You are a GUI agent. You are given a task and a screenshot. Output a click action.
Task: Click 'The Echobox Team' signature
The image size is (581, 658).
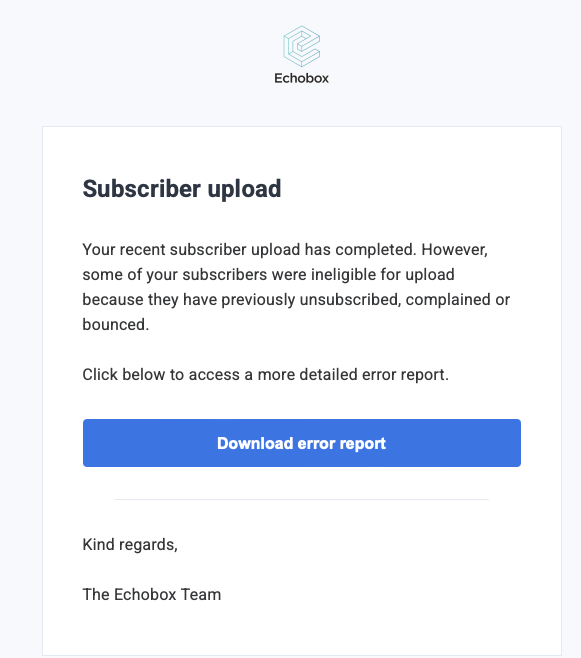tap(152, 595)
